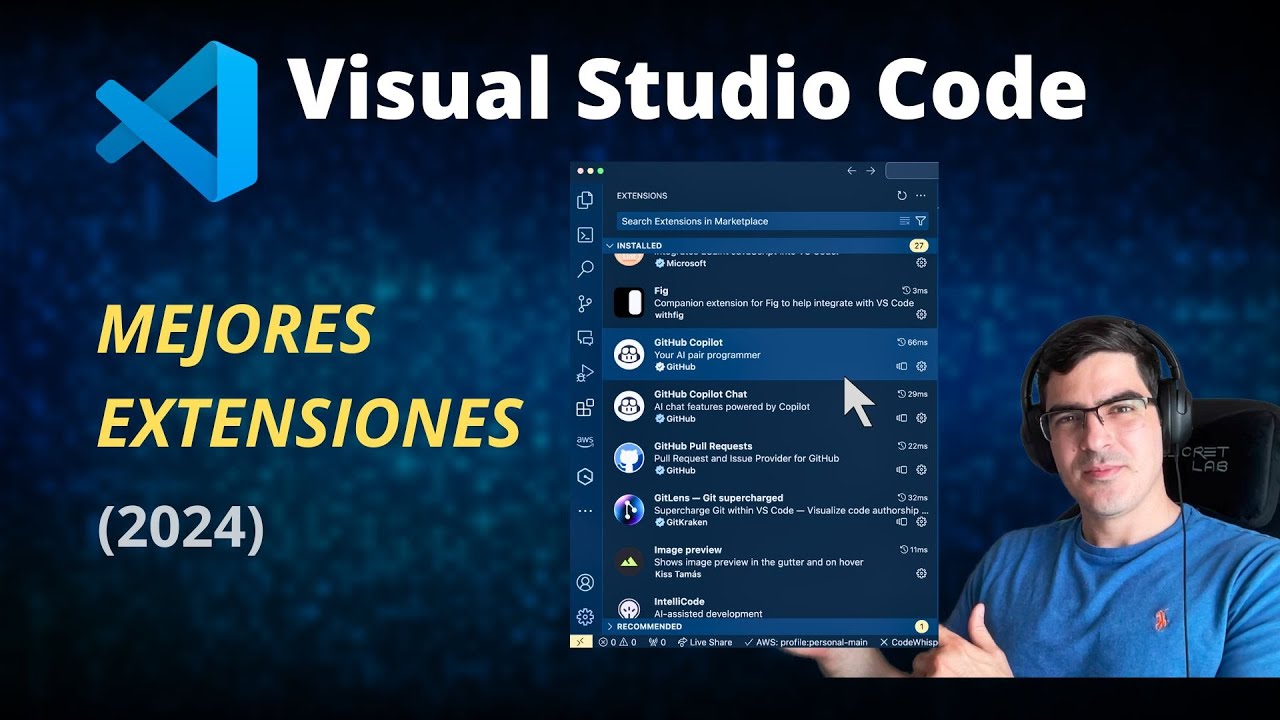Viewport: 1280px width, 720px height.
Task: Open manage gear for GitHub Copilot
Action: (921, 366)
